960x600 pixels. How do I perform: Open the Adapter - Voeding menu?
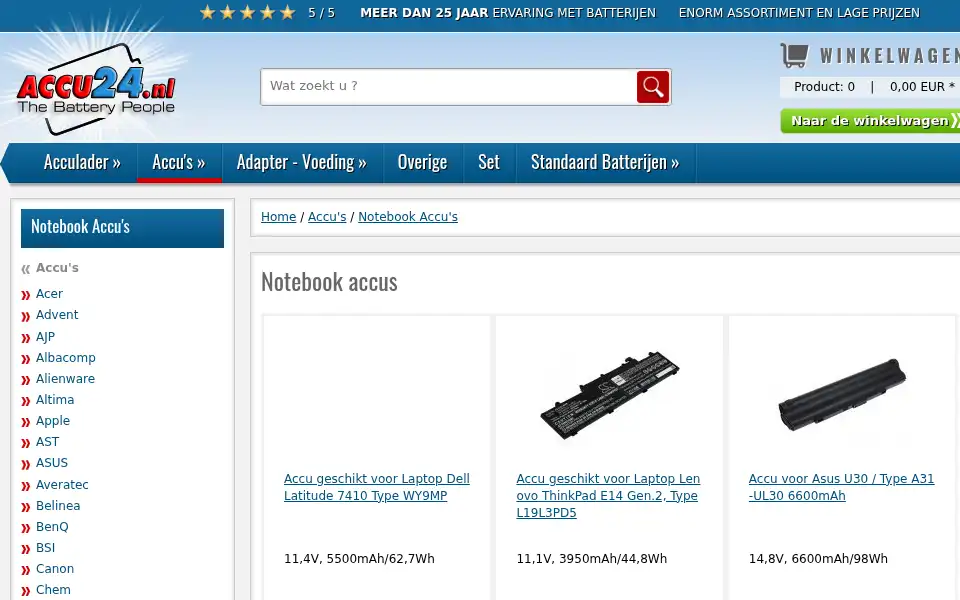[x=302, y=162]
